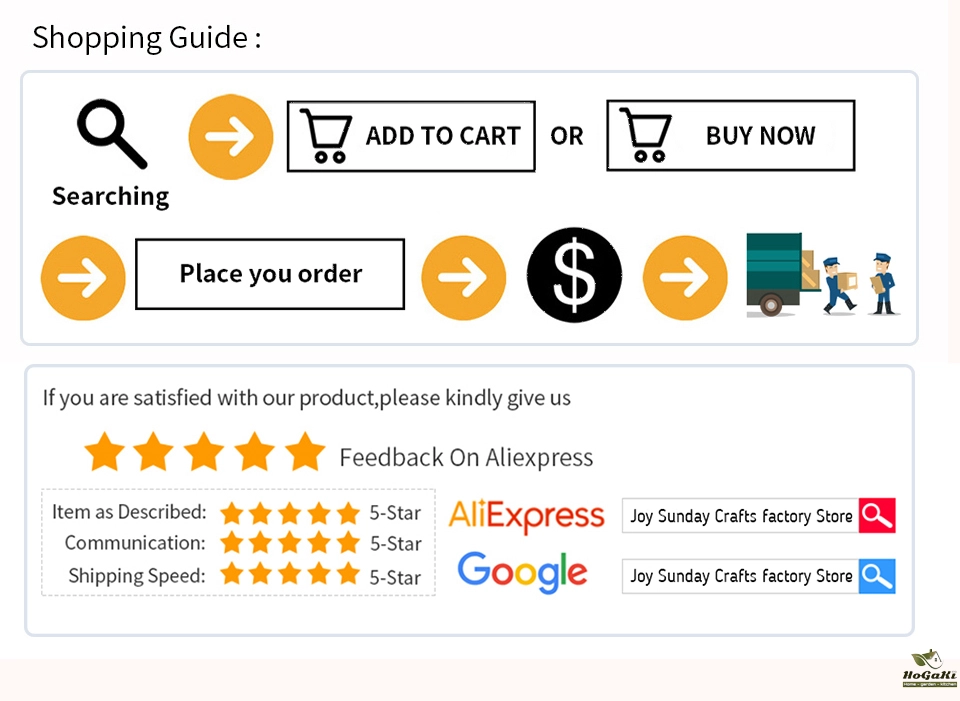Click the orange arrow before the delivery truck

pyautogui.click(x=685, y=277)
